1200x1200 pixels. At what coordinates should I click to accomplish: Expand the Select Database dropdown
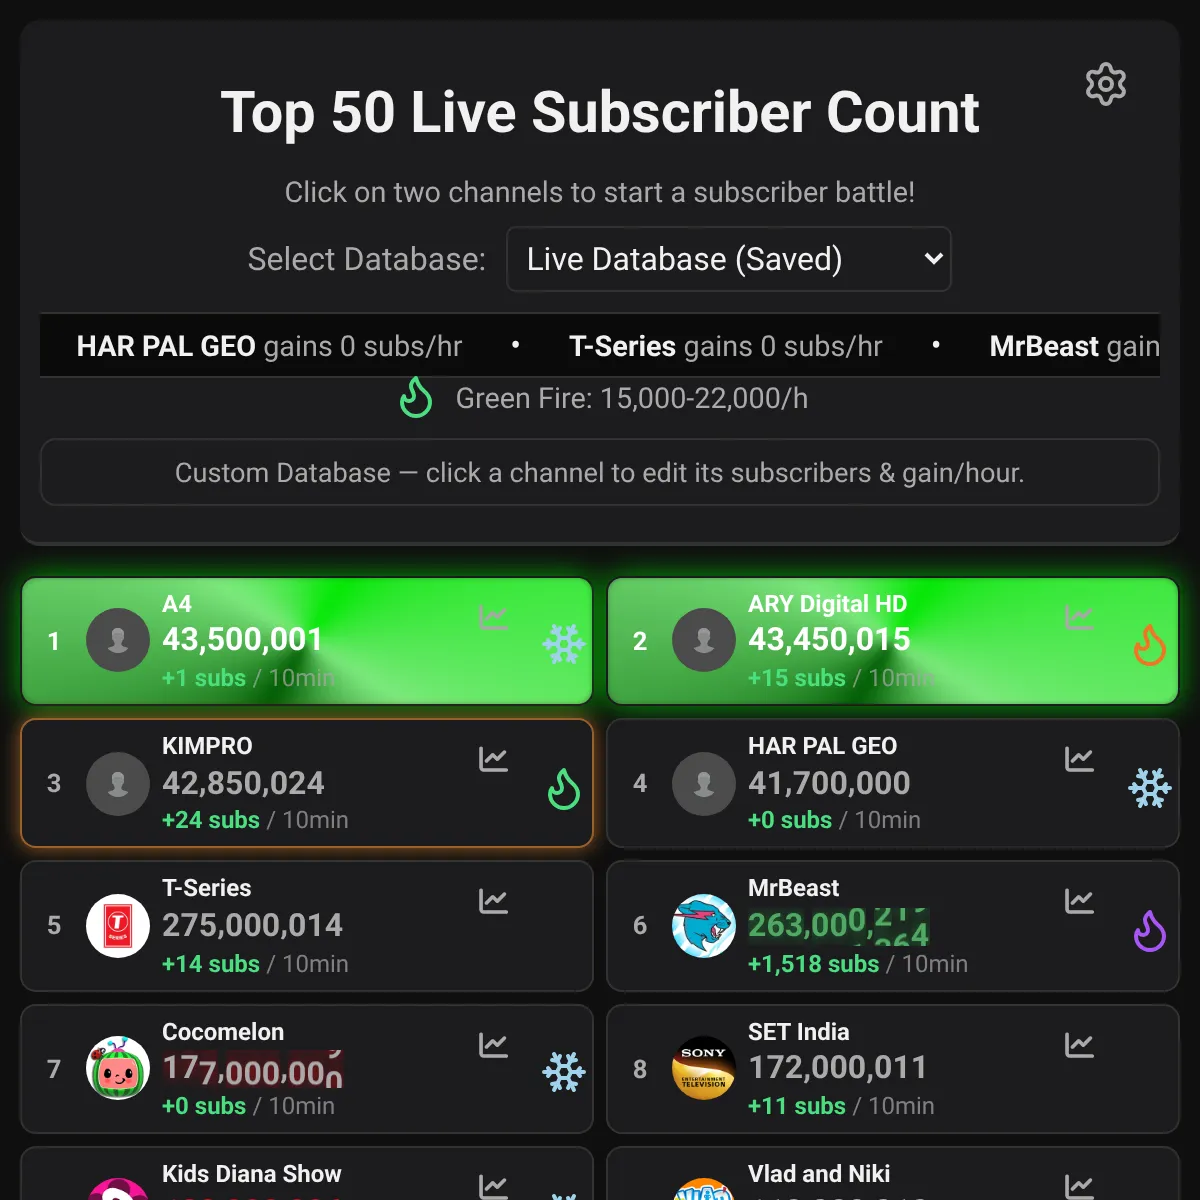(x=729, y=259)
